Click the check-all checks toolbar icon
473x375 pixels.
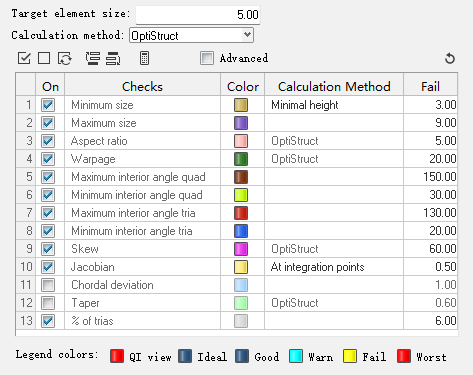tap(24, 58)
